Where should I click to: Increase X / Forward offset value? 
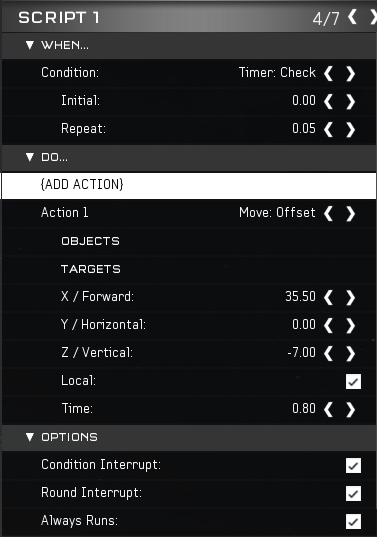[350, 297]
